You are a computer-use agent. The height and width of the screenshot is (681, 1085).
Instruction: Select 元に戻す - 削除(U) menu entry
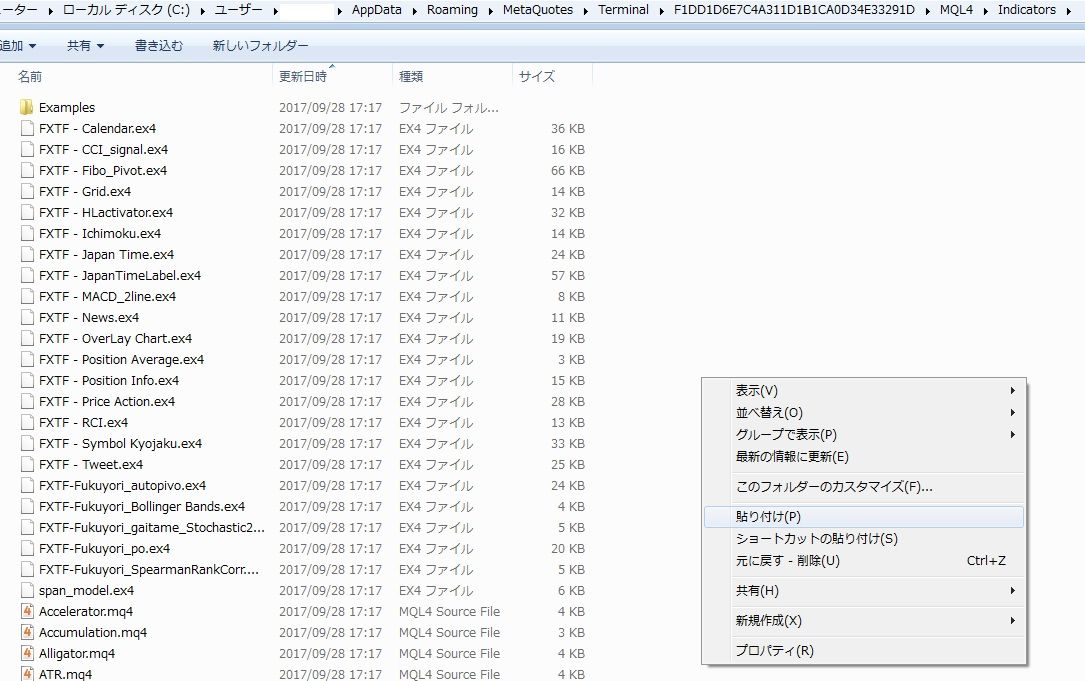coord(864,561)
